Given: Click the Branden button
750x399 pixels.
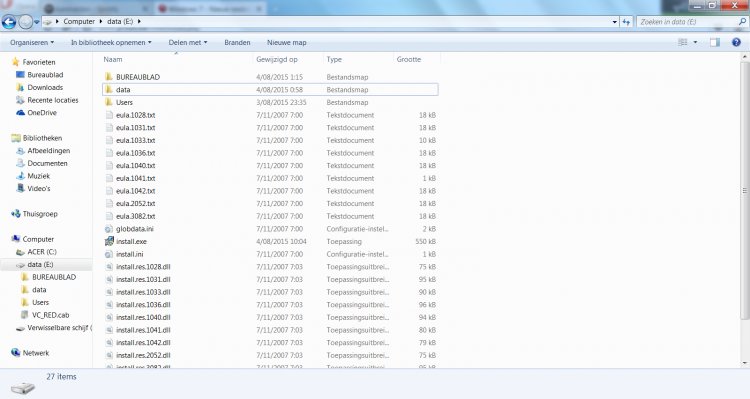Looking at the screenshot, I should coord(237,43).
